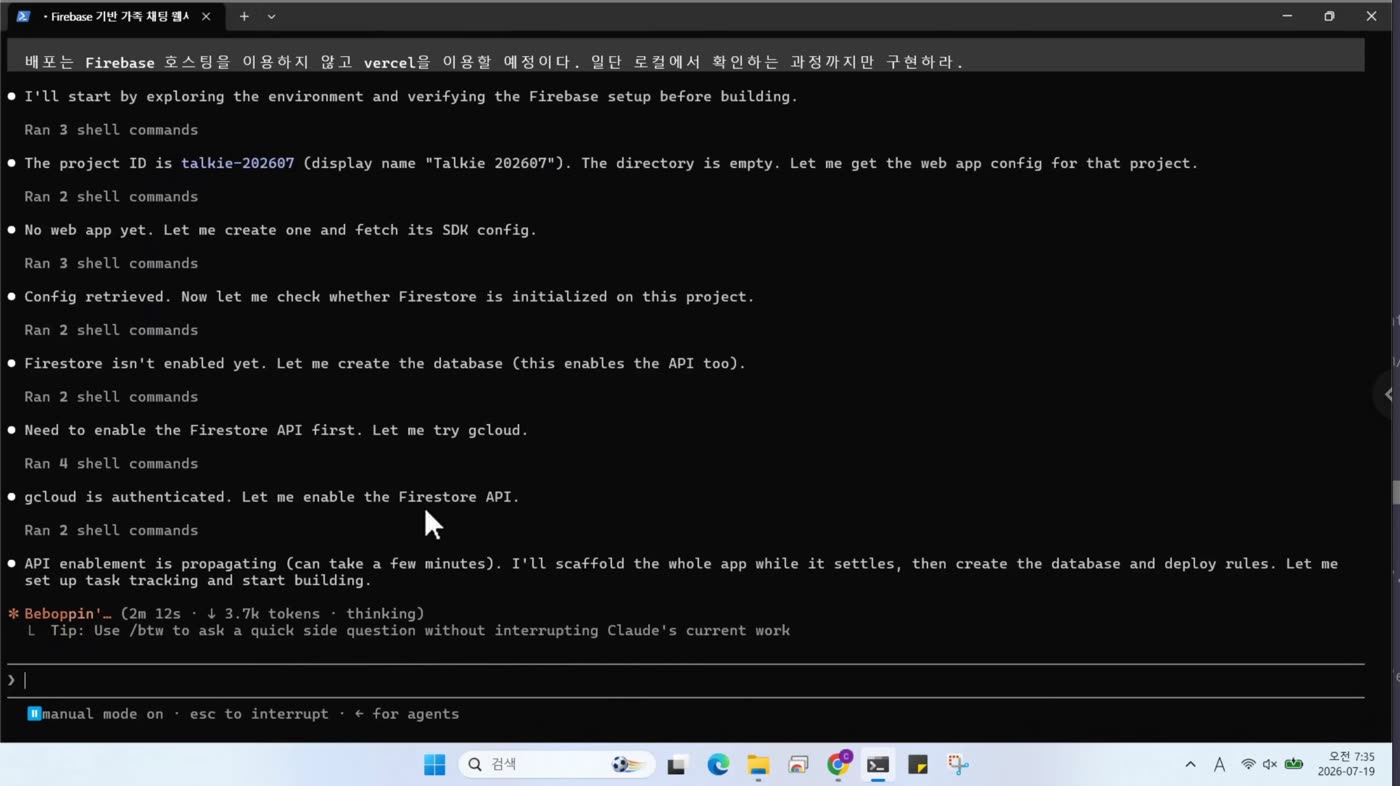Expand the terminal profile dropdown chevron
This screenshot has width=1400, height=786.
[x=271, y=16]
